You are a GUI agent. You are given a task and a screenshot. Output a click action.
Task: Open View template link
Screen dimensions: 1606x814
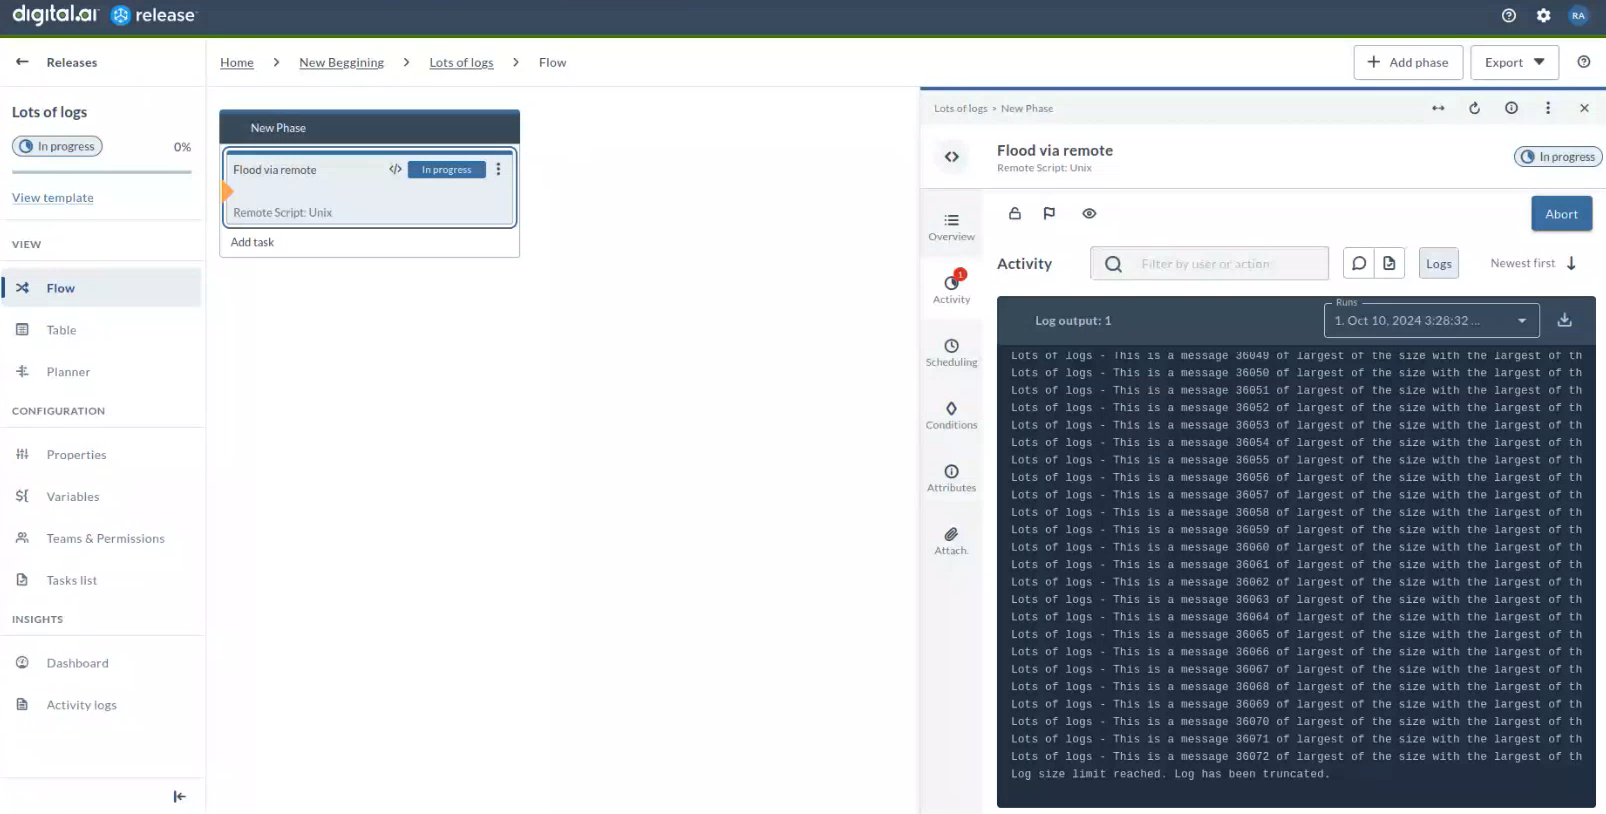click(53, 198)
